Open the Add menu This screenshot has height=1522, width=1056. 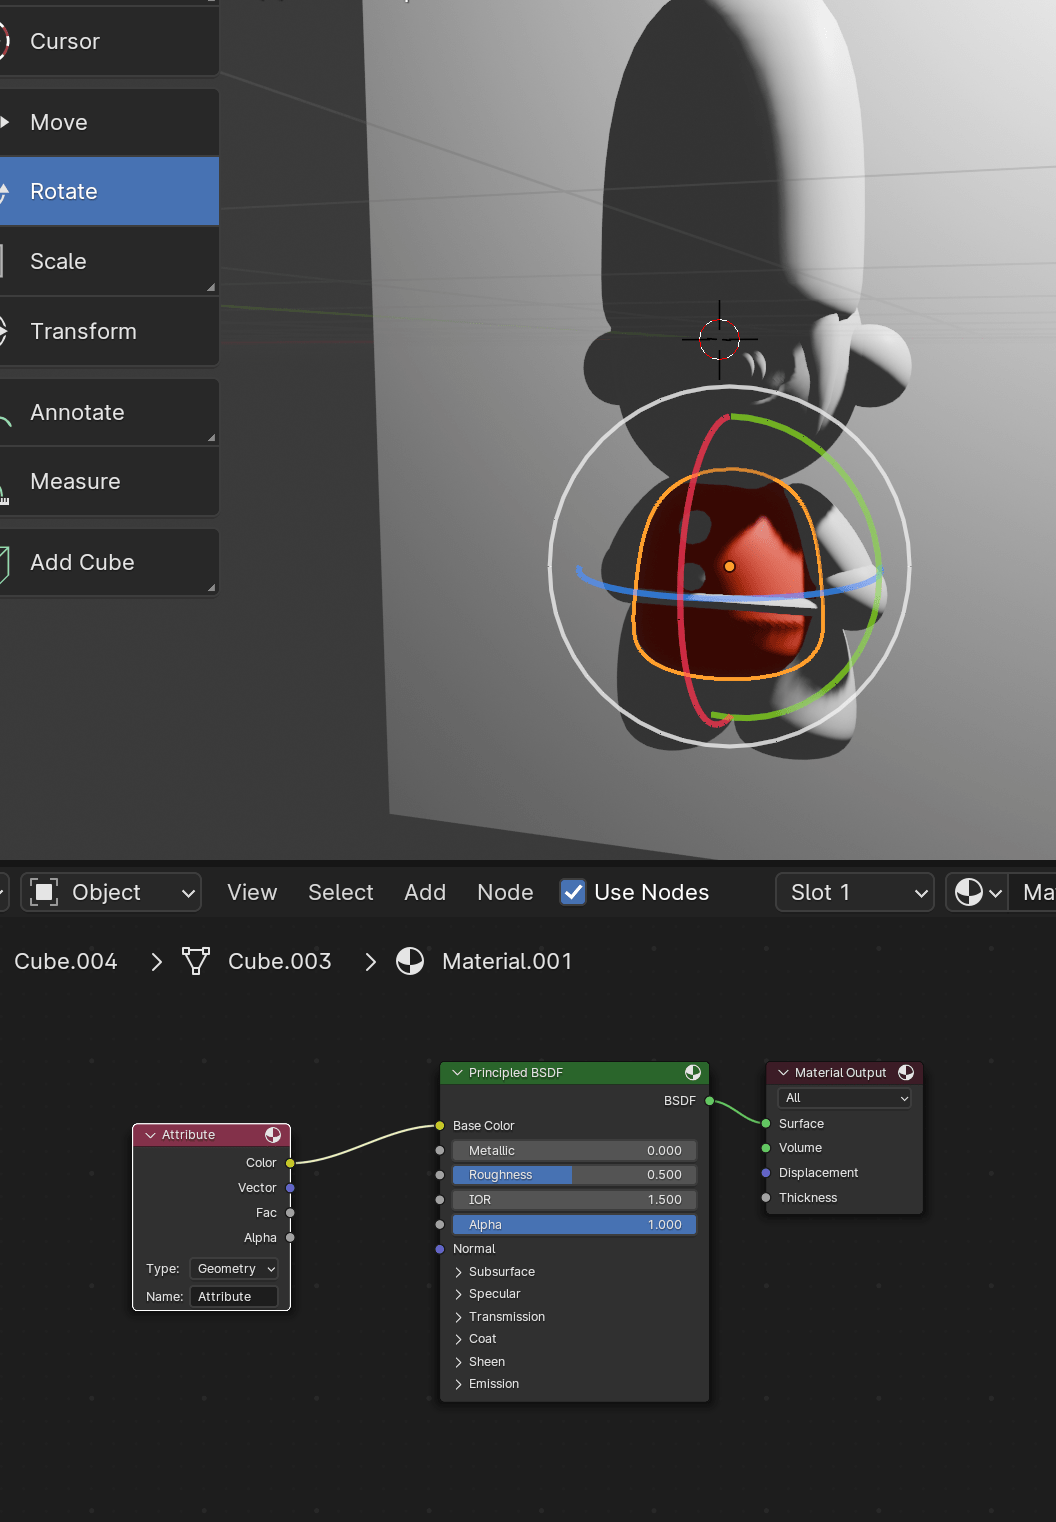[x=424, y=892]
